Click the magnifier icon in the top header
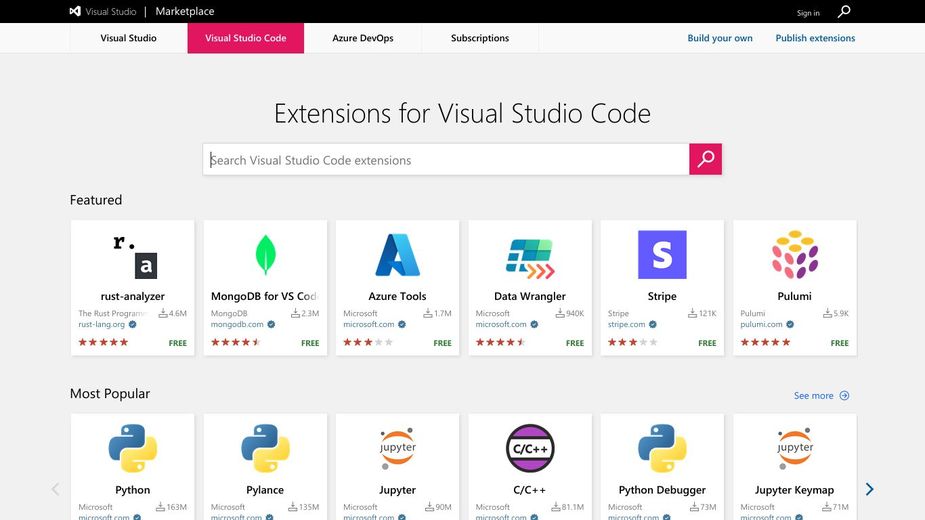This screenshot has height=520, width=925. point(844,12)
